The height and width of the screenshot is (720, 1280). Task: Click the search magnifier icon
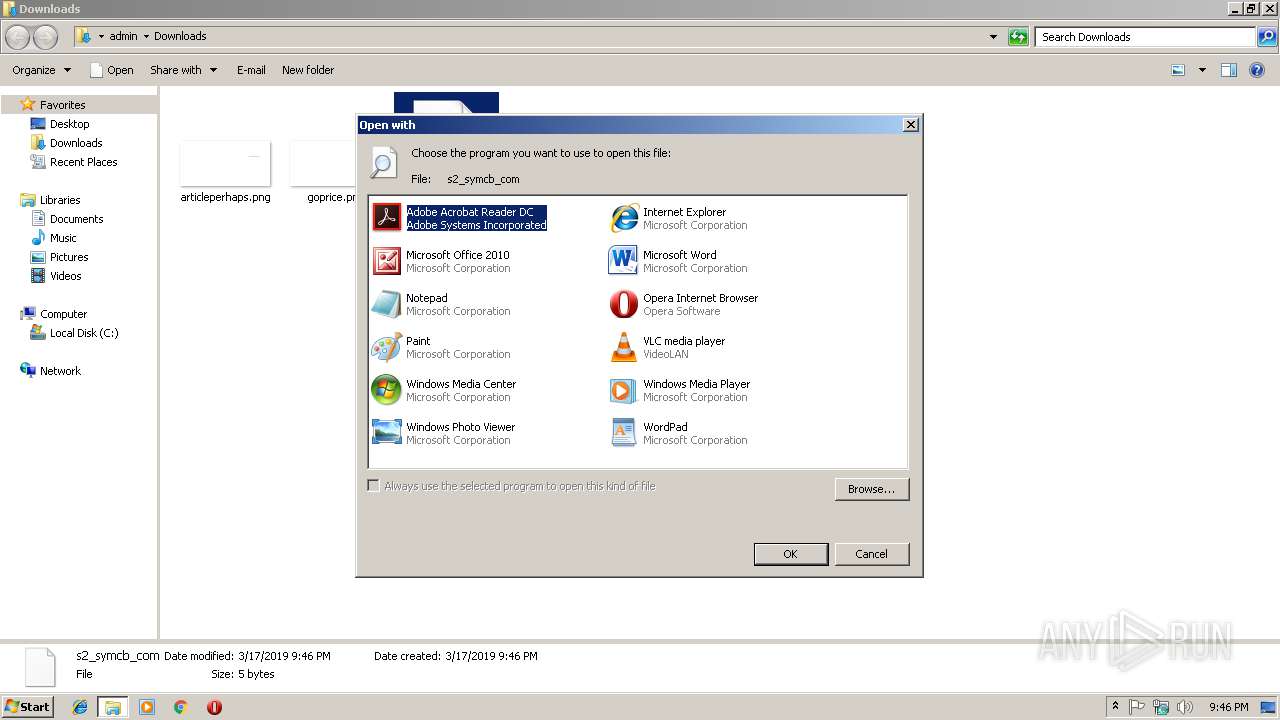click(1267, 37)
